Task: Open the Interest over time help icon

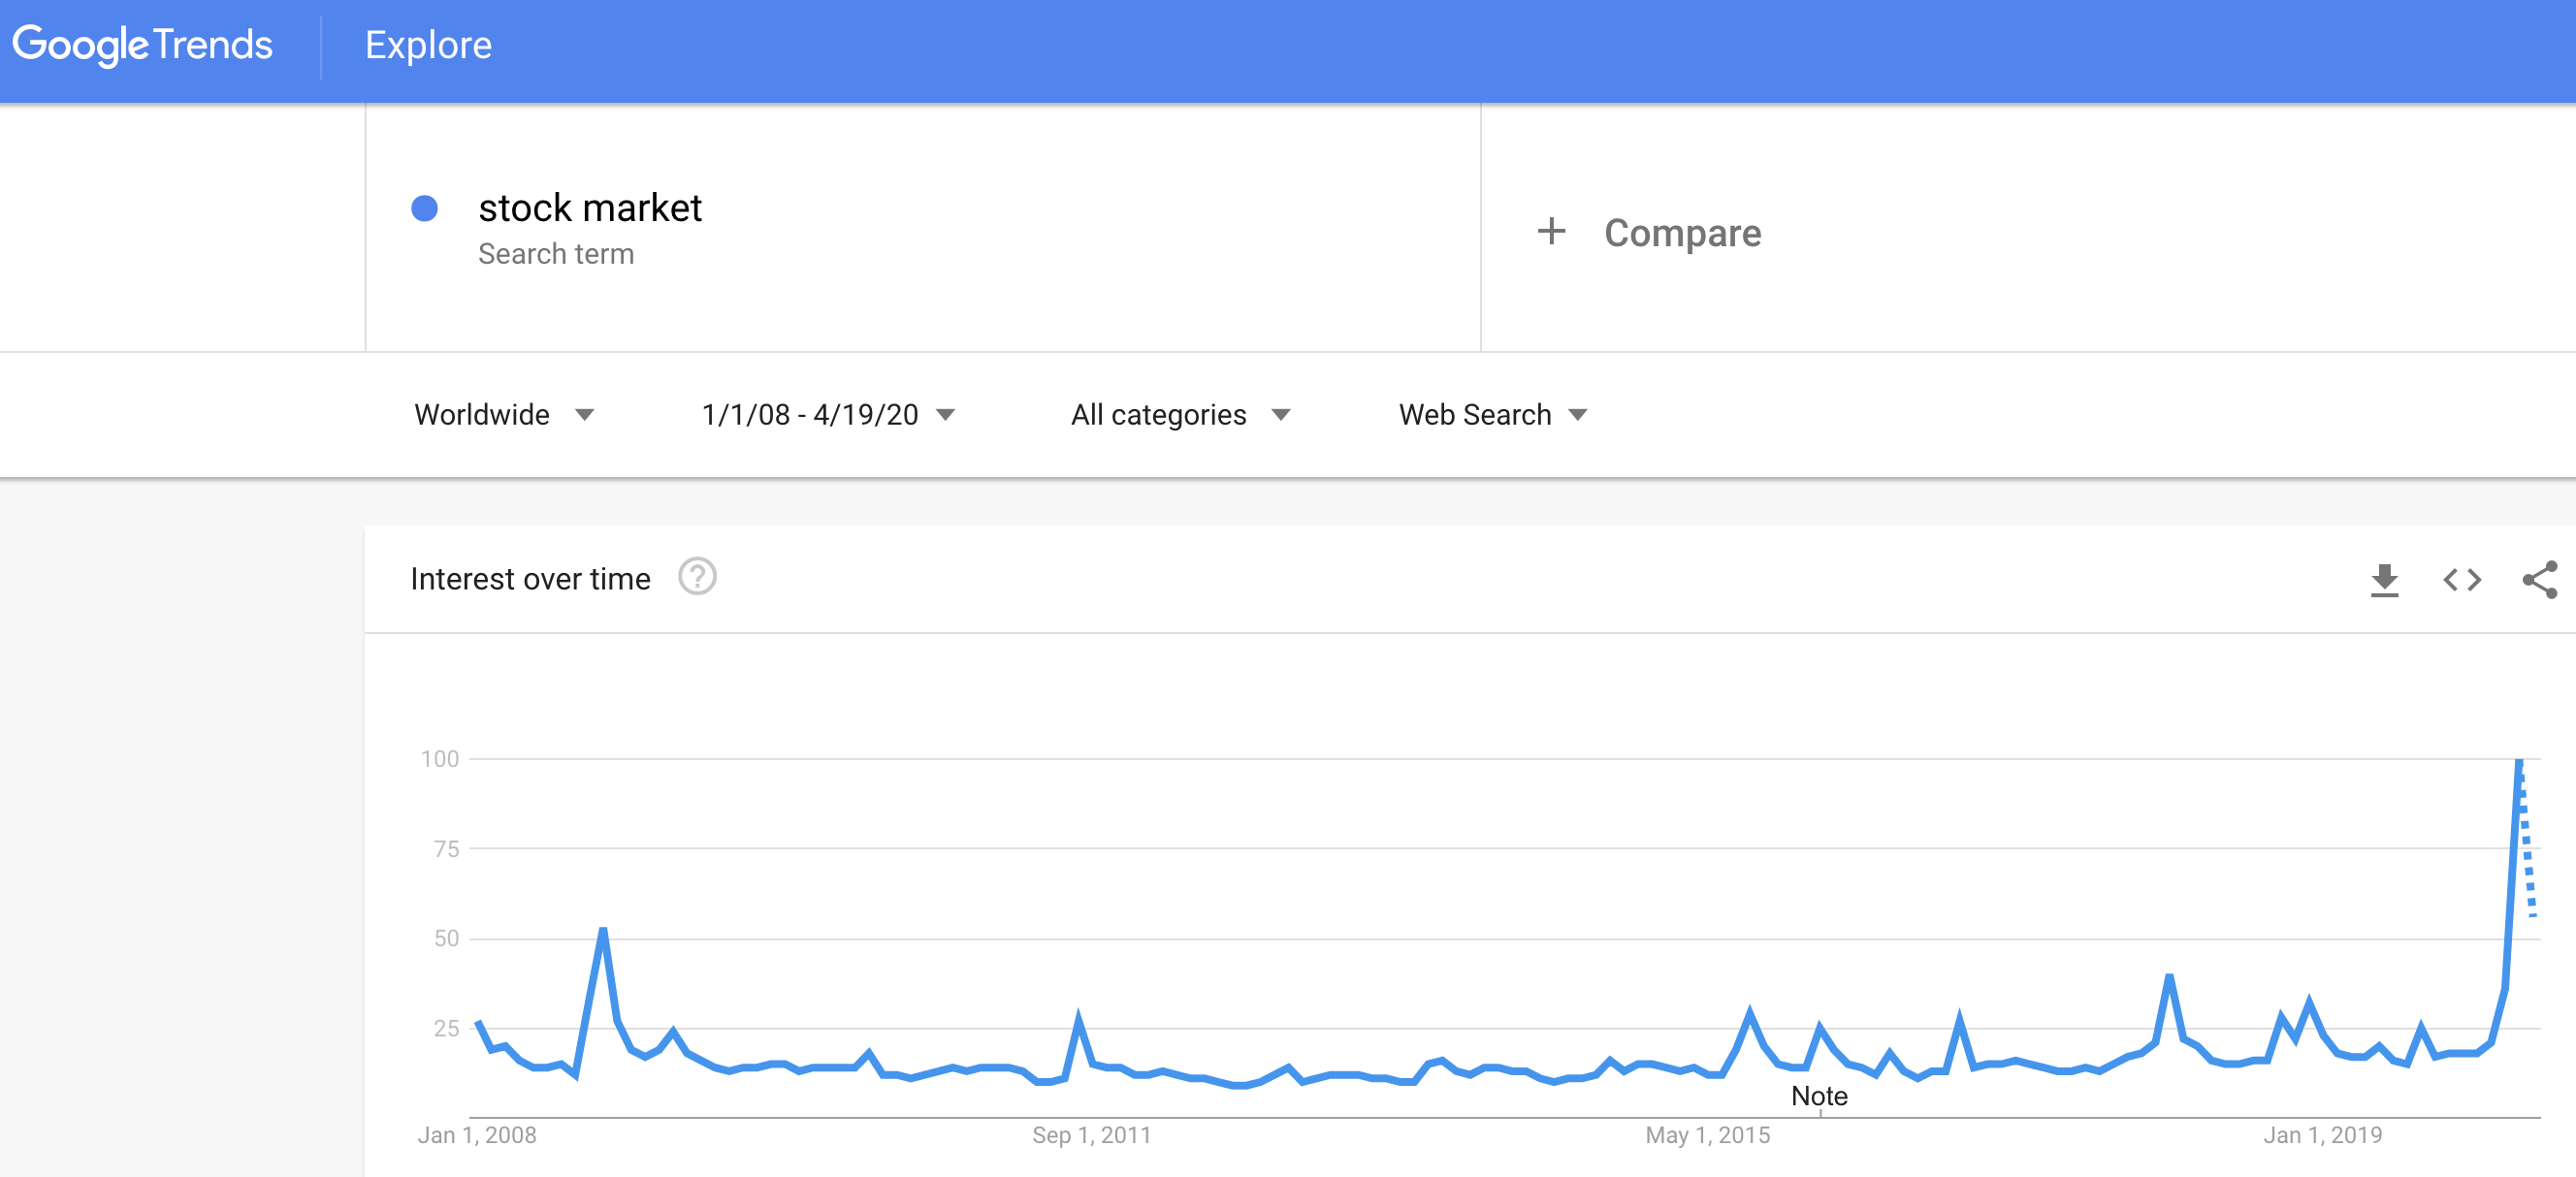Action: (x=697, y=577)
